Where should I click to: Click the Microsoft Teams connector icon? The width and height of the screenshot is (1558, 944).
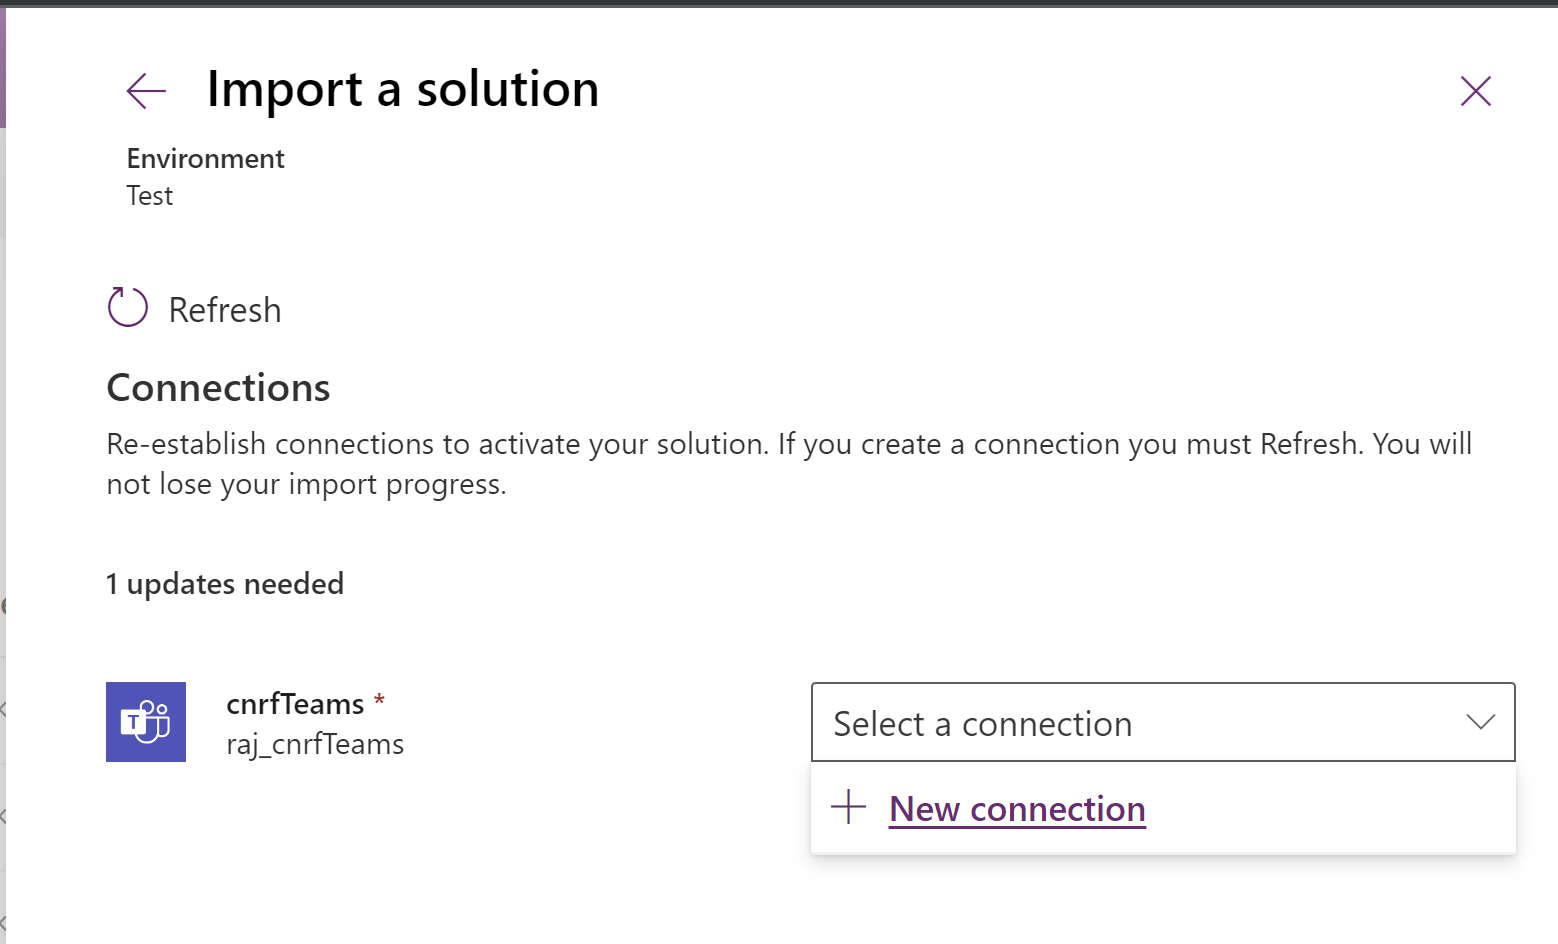click(x=146, y=722)
